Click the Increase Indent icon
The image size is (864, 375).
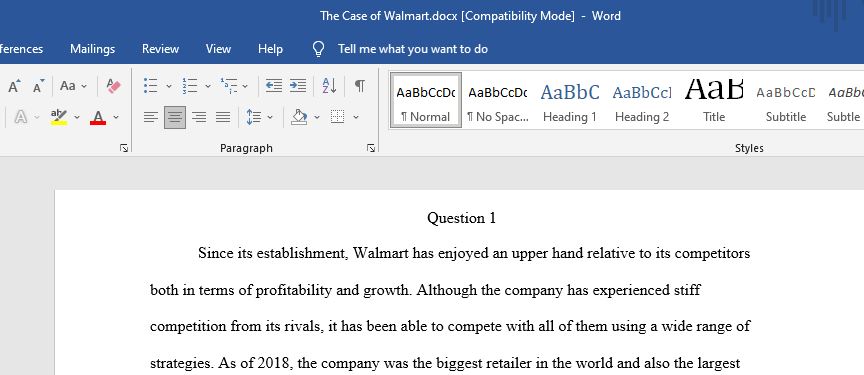click(x=298, y=86)
